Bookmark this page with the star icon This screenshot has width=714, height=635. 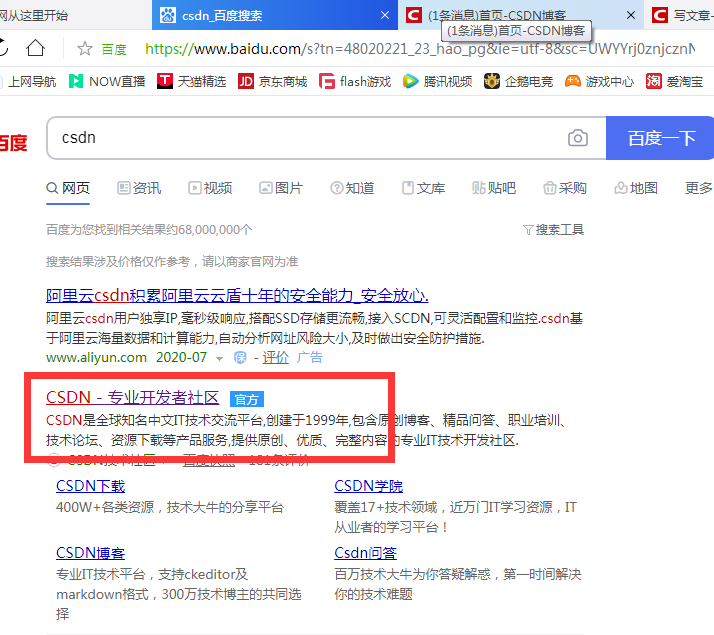point(85,48)
